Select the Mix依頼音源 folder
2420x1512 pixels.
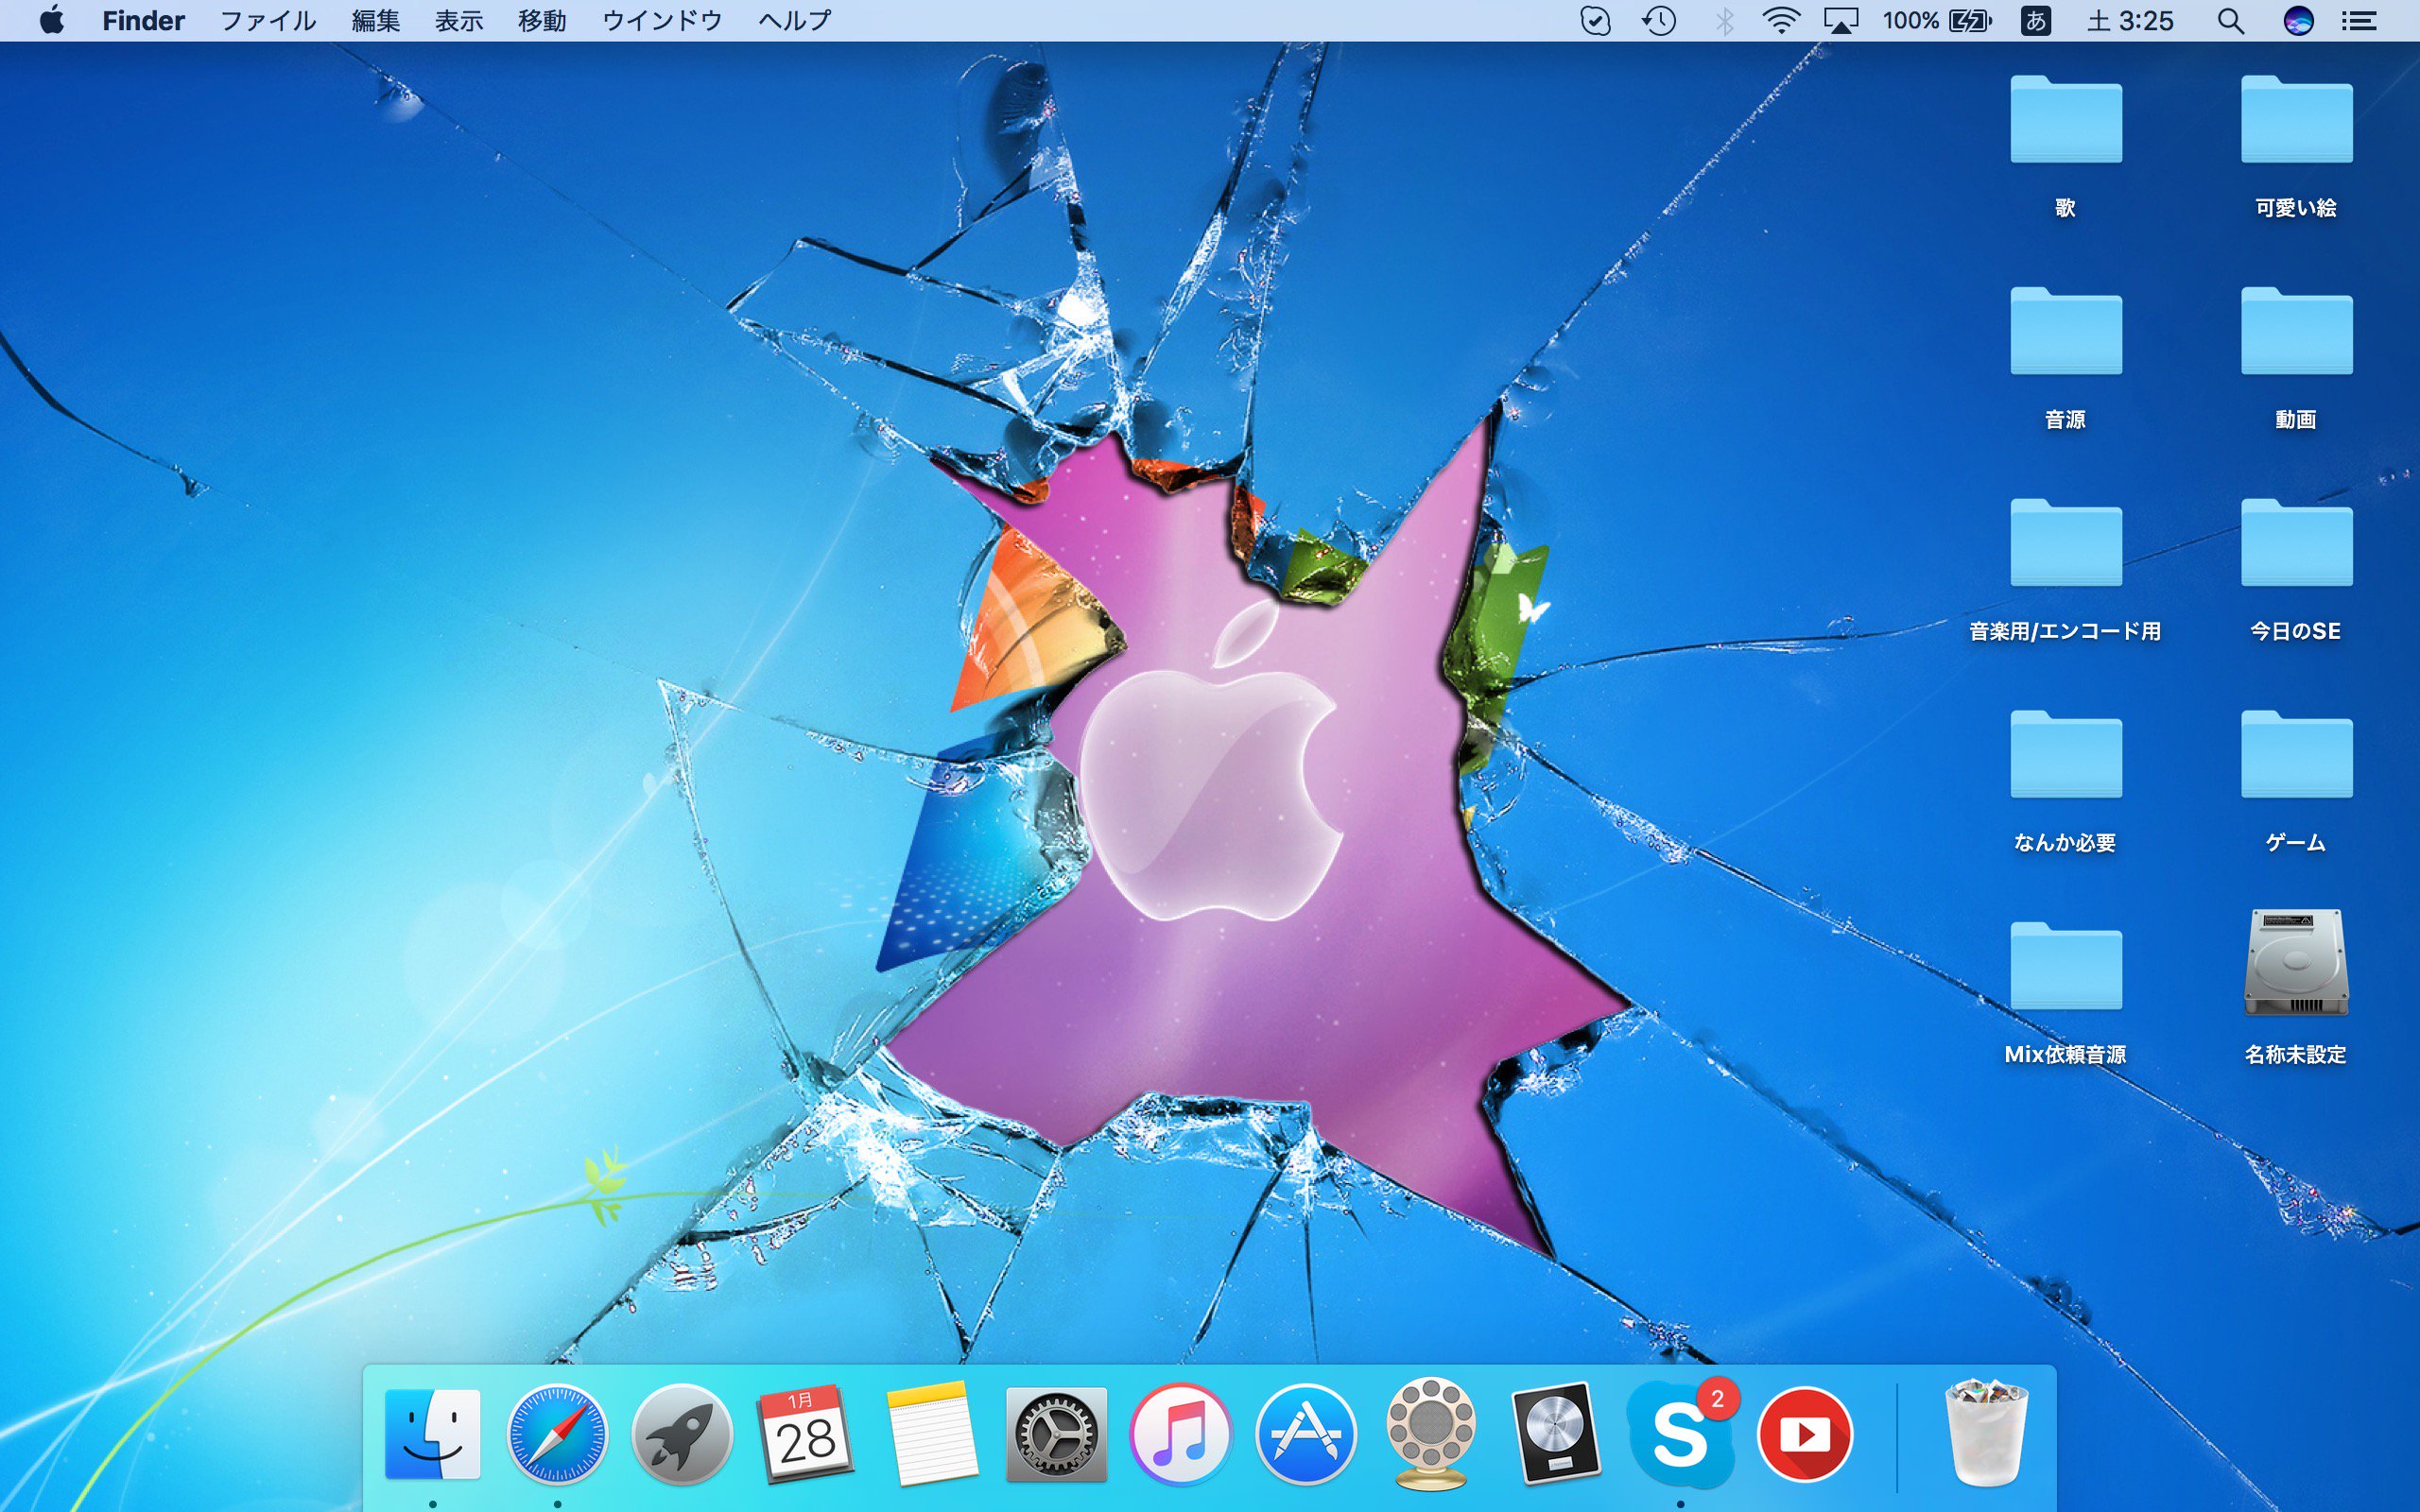(x=2066, y=996)
